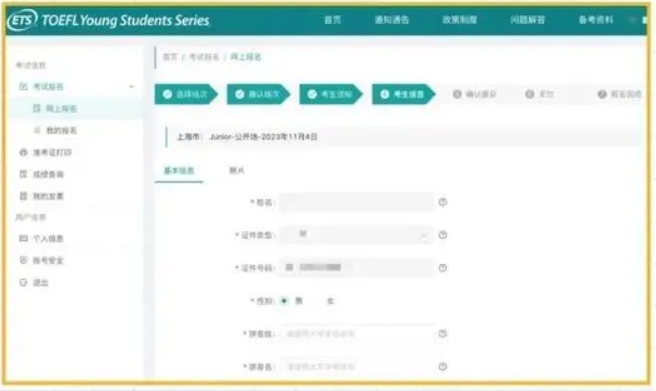This screenshot has height=391, width=656.
Task: Click 网上报名 in the breadcrumb
Action: coord(246,57)
